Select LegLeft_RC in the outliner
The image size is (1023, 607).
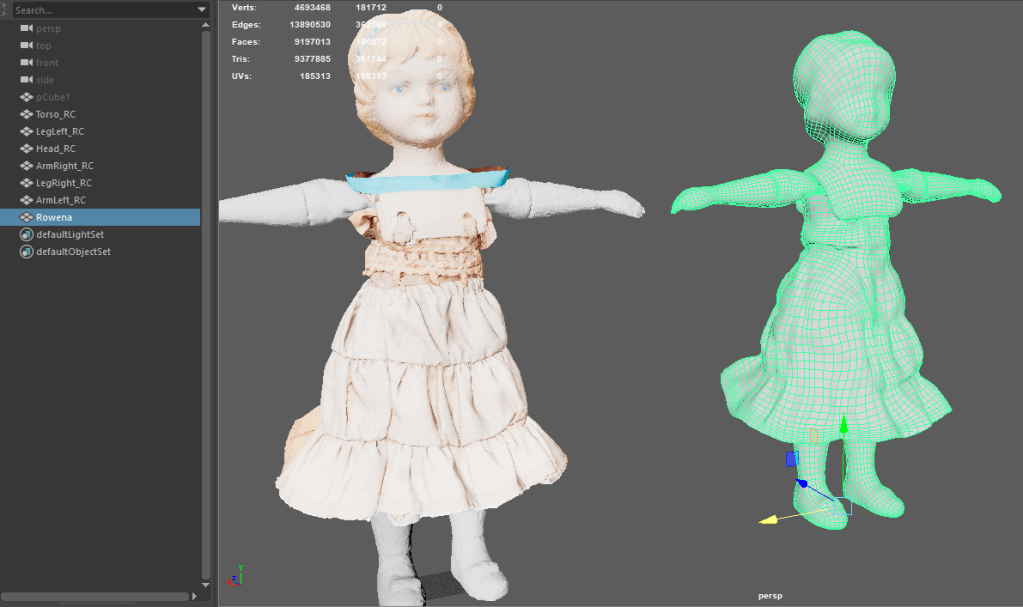click(x=60, y=131)
